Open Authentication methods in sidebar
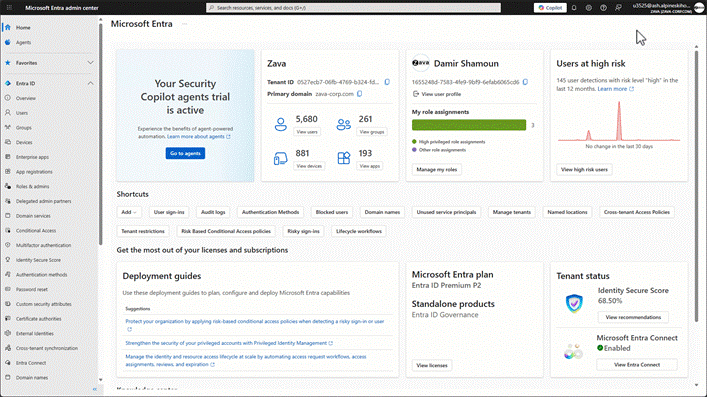 (41, 275)
